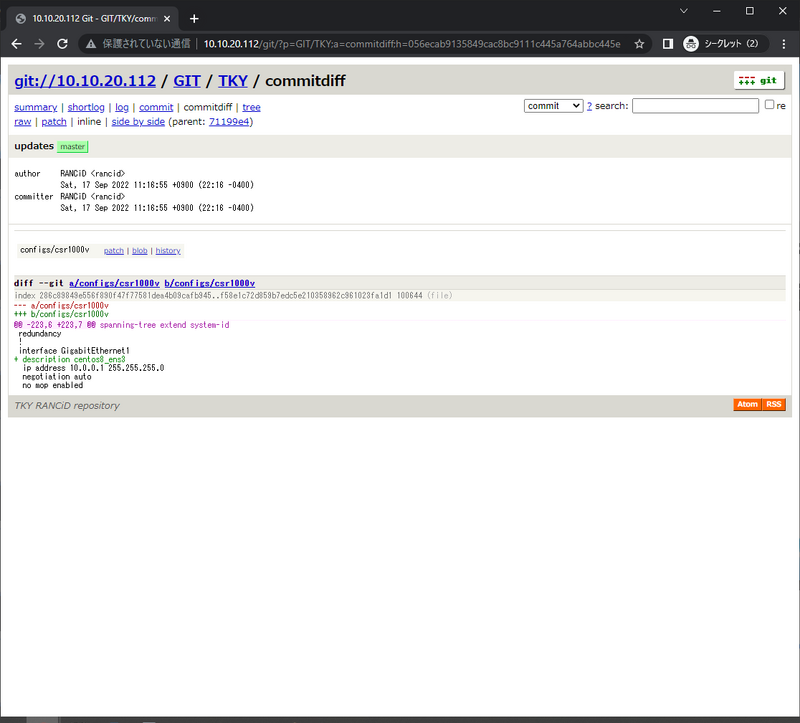Subscribe via the Atom feed button

tap(747, 405)
